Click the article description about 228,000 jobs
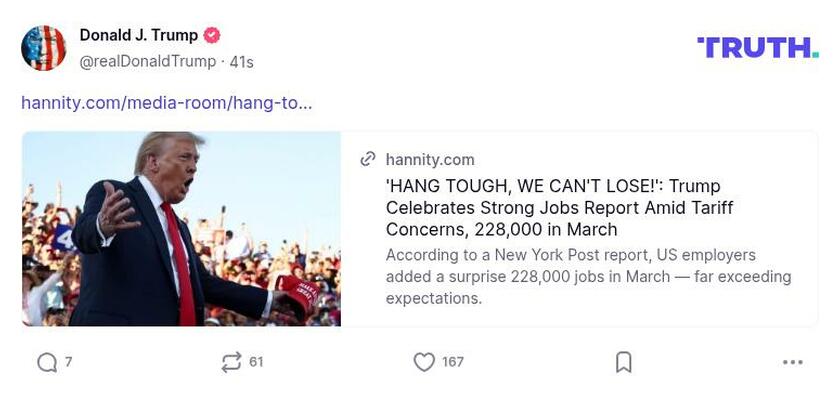This screenshot has height=406, width=840. (588, 276)
